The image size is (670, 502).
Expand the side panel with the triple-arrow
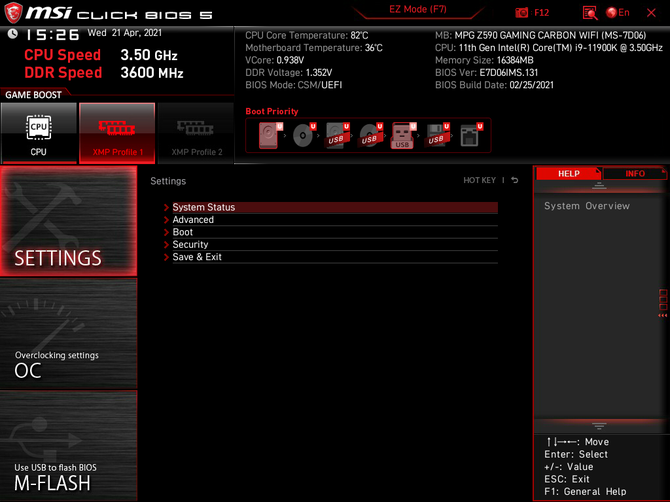tap(663, 315)
